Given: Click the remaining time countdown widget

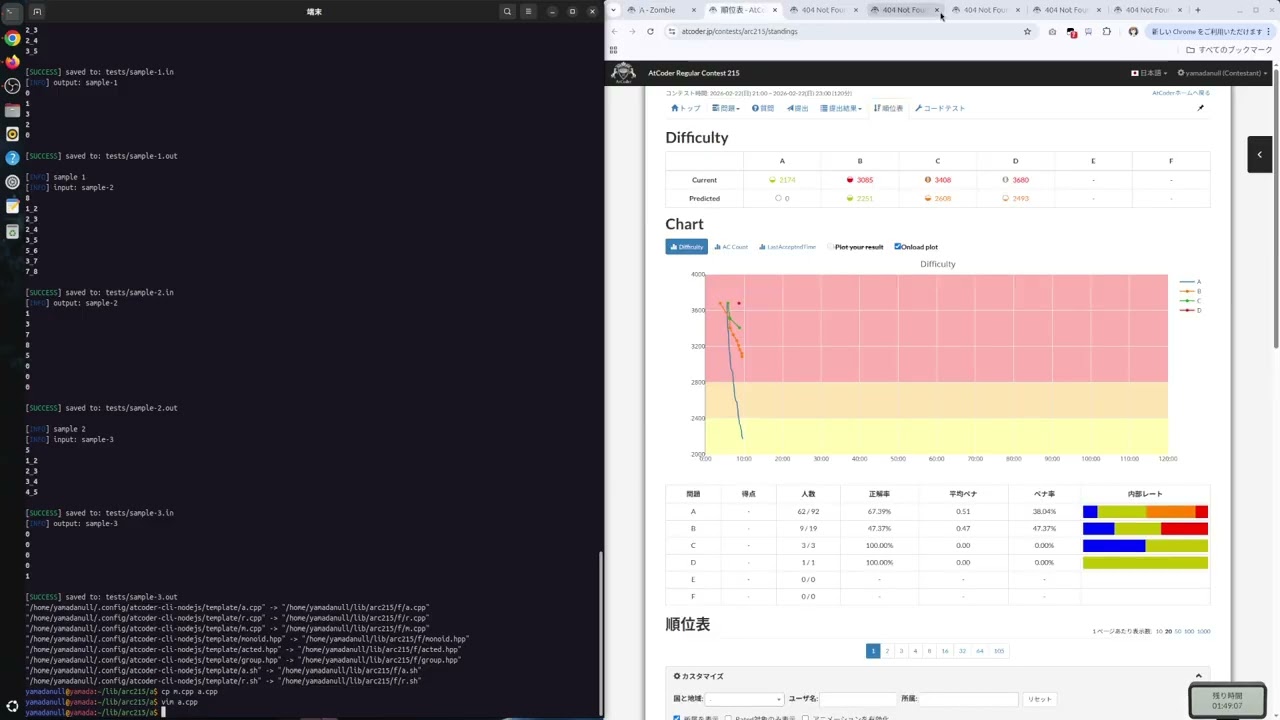Looking at the screenshot, I should tap(1227, 700).
